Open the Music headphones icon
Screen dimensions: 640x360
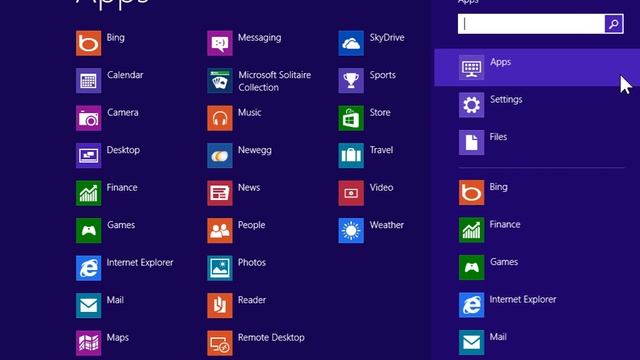(220, 118)
